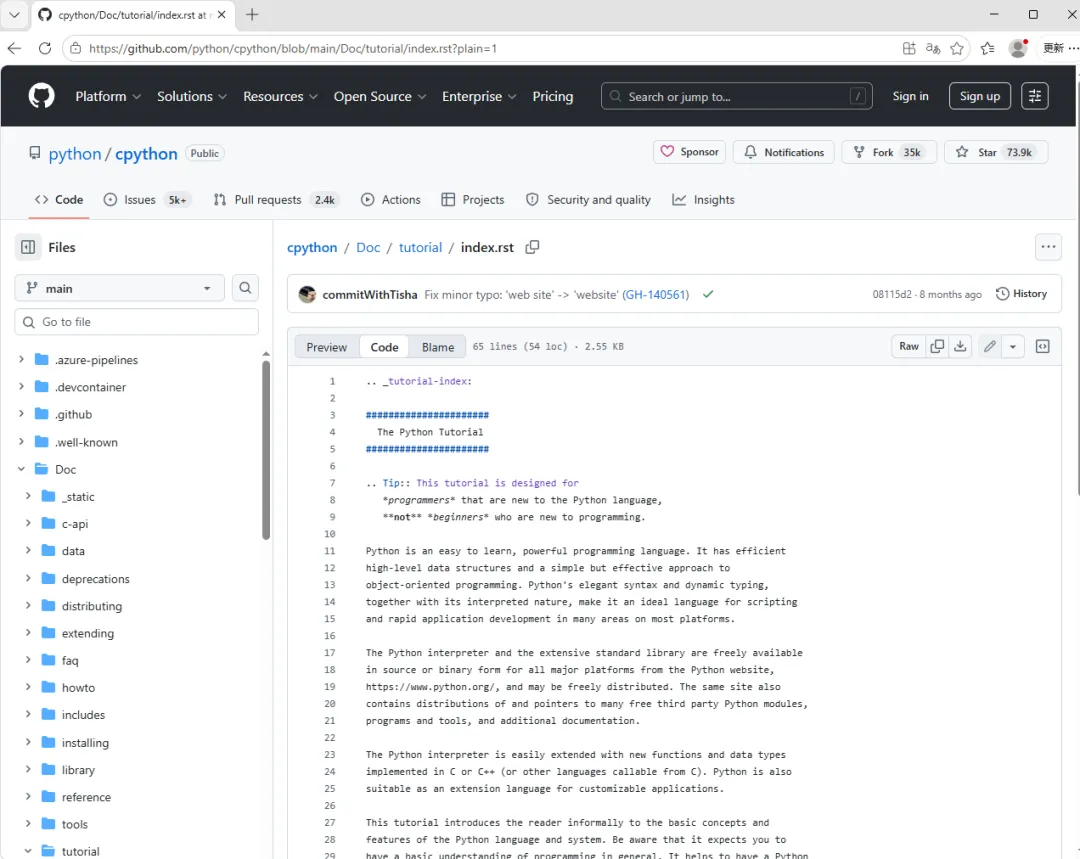Expand the library folder
Screen dimensions: 1080x859
point(28,769)
